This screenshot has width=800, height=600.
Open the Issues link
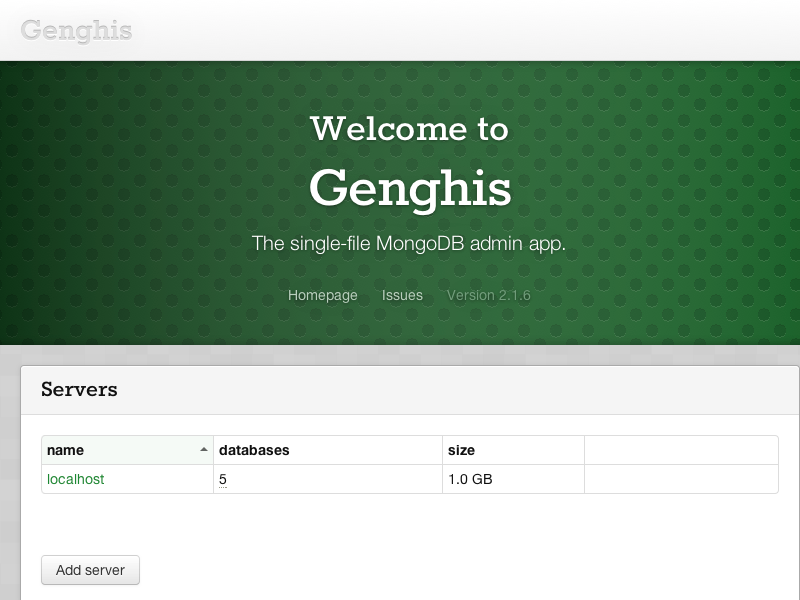[402, 295]
